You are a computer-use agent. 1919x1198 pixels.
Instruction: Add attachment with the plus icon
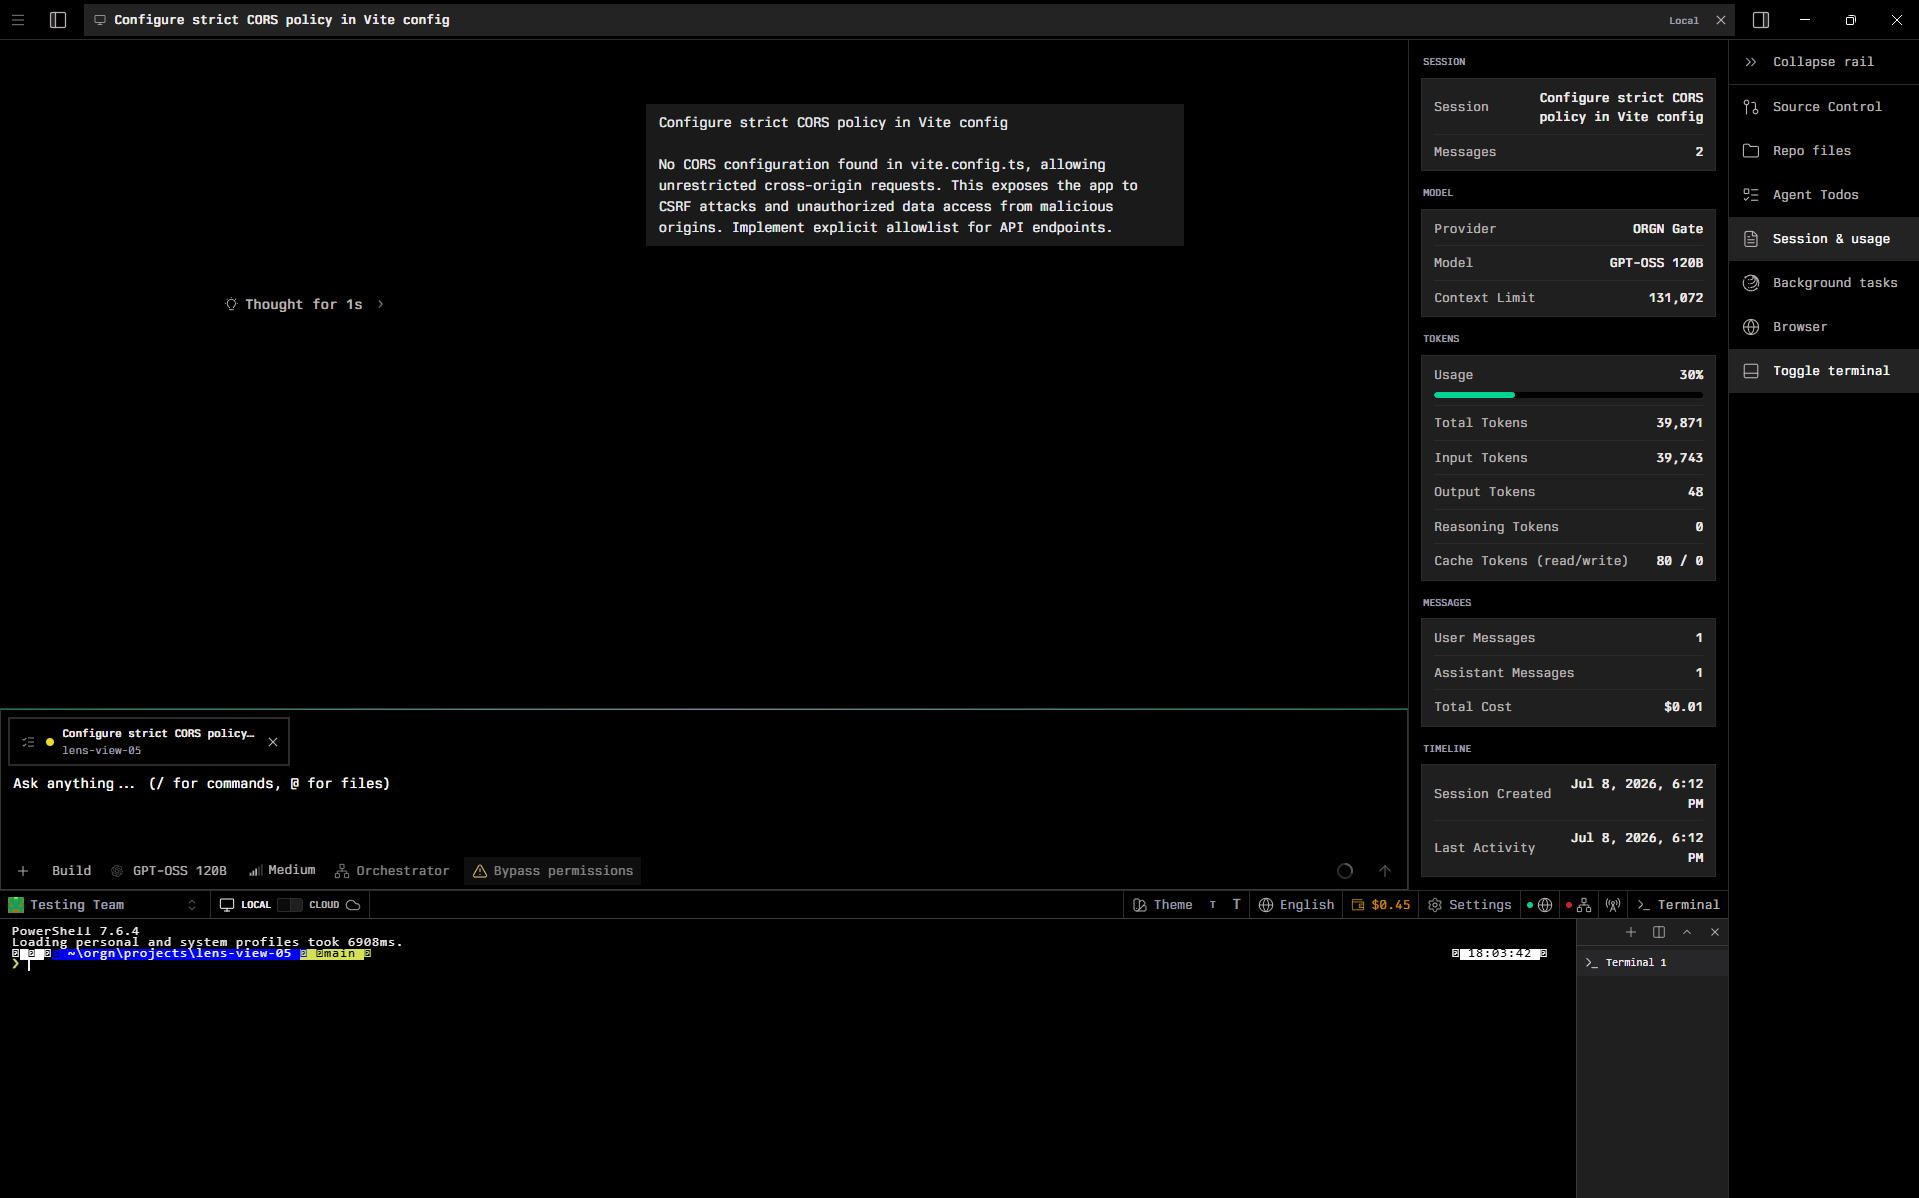(23, 871)
